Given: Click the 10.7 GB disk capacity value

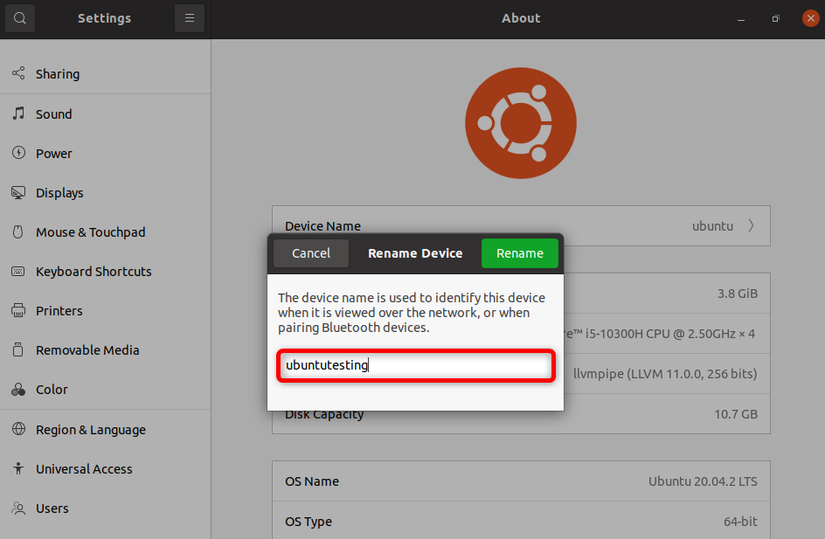Looking at the screenshot, I should (x=736, y=414).
